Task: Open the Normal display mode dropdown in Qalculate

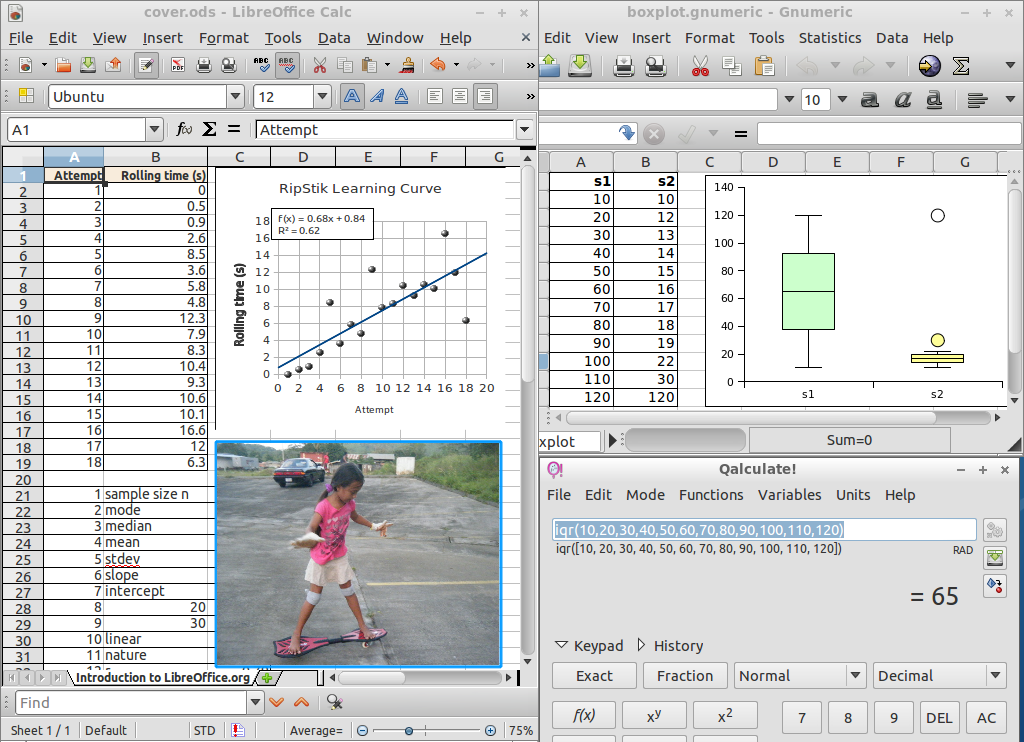Action: [800, 675]
